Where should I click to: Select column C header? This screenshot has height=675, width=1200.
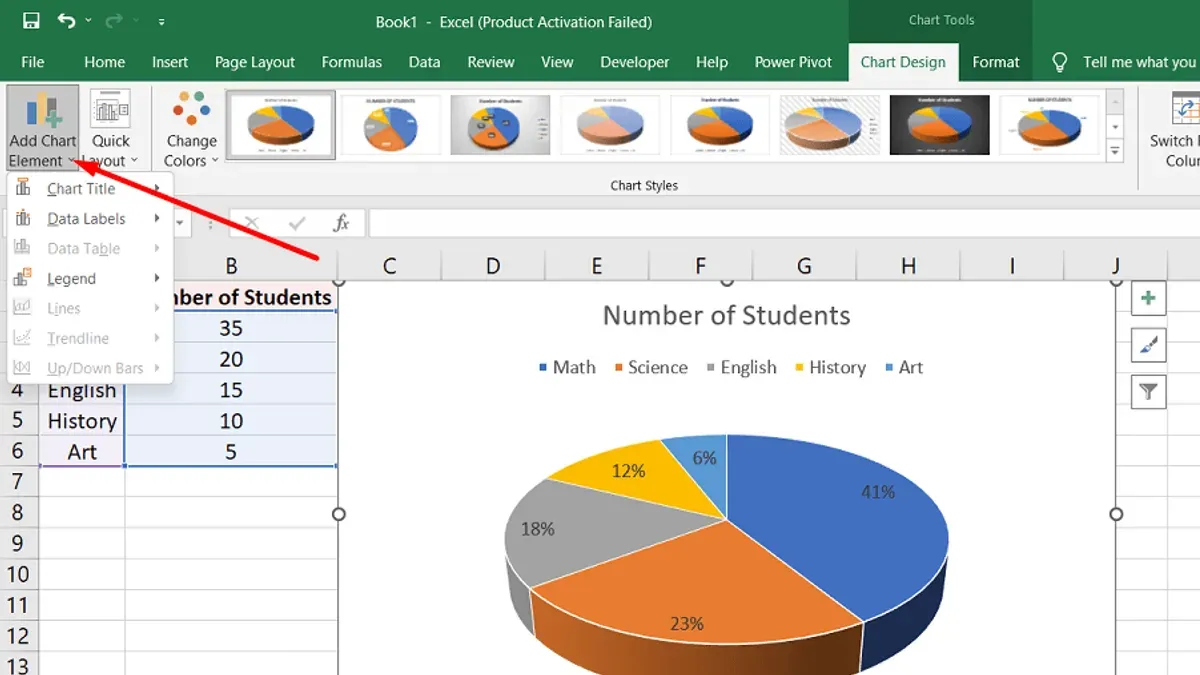389,266
